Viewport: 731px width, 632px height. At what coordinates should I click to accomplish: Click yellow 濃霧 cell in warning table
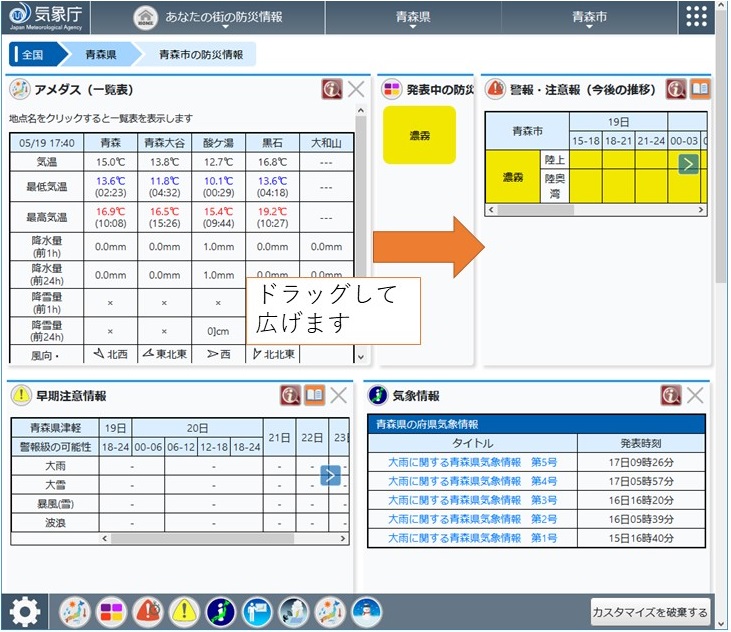[x=512, y=177]
